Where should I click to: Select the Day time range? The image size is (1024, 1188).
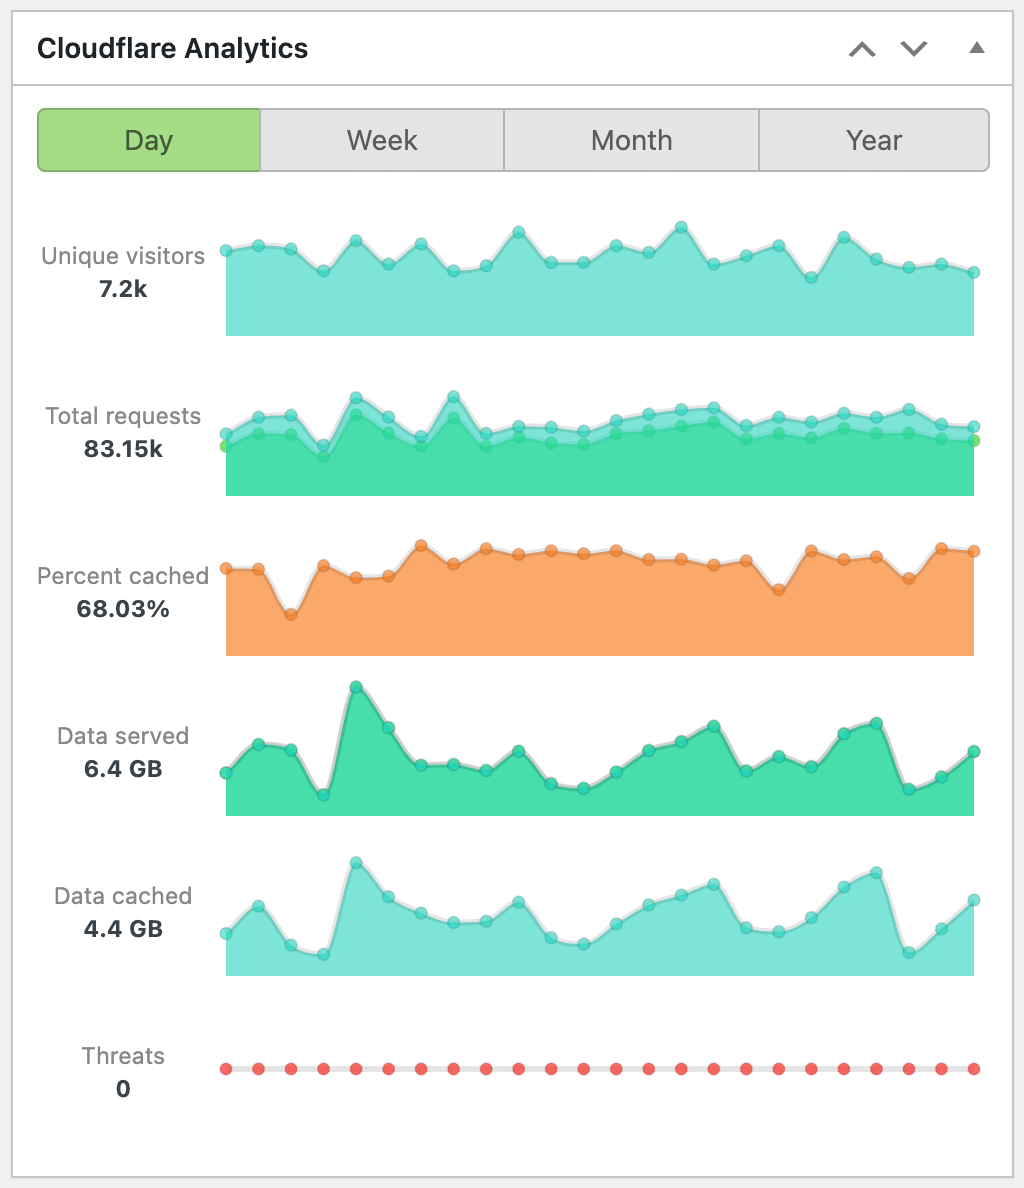(x=148, y=140)
